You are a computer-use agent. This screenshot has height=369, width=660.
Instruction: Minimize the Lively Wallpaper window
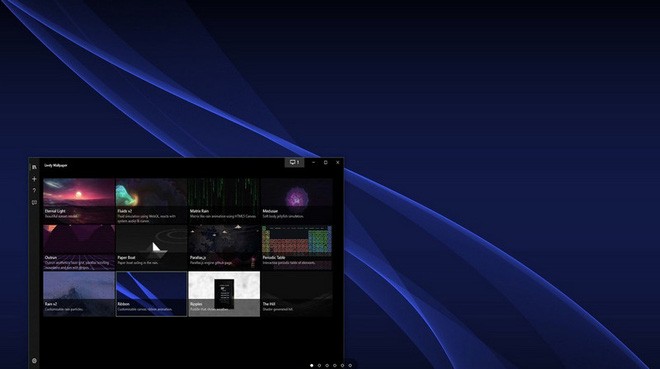click(313, 162)
